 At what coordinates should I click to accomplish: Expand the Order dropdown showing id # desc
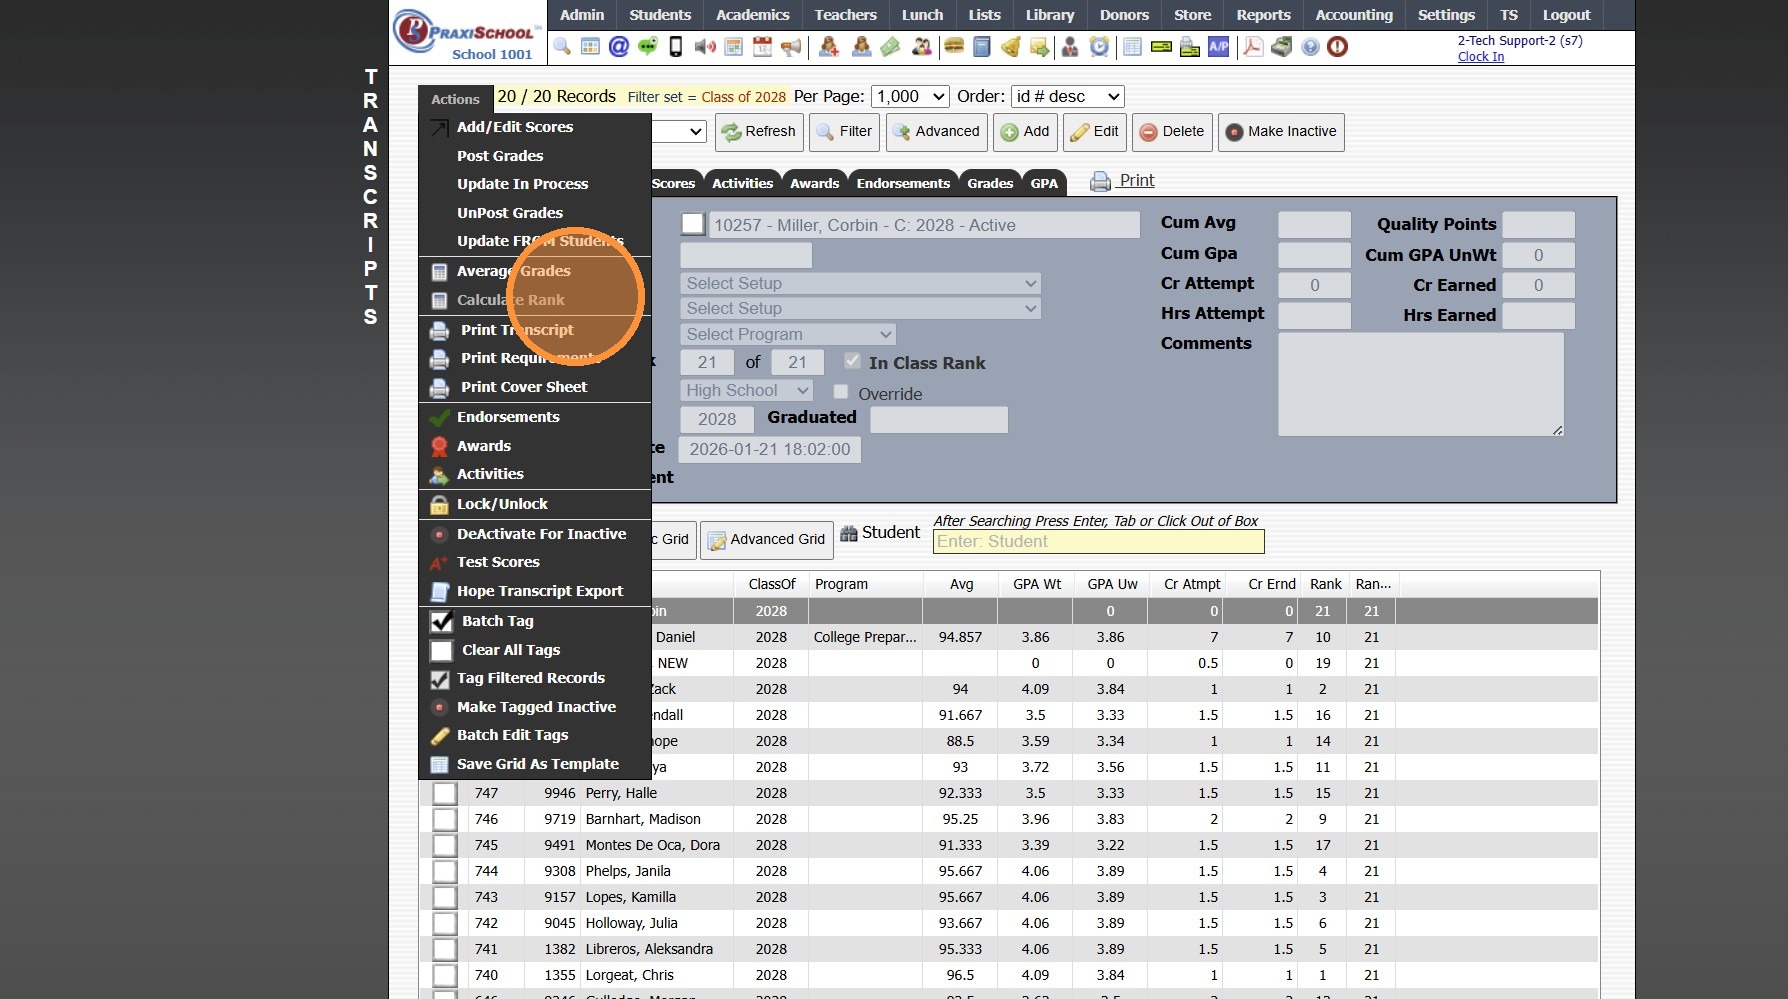click(1067, 97)
